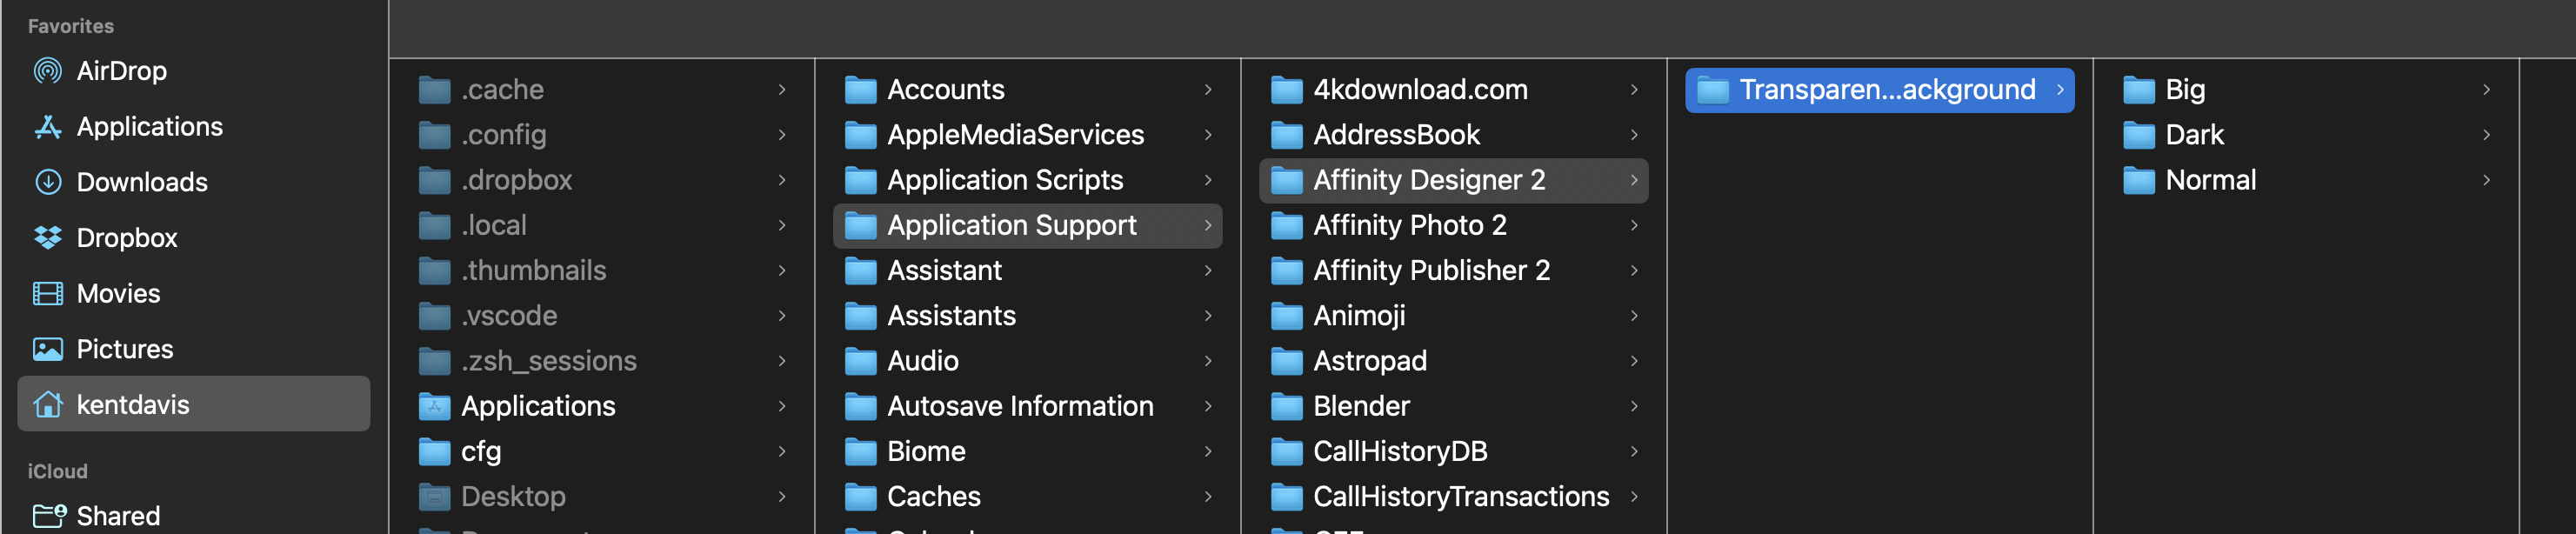2576x534 pixels.
Task: Select the Big folder name
Action: 2185,91
